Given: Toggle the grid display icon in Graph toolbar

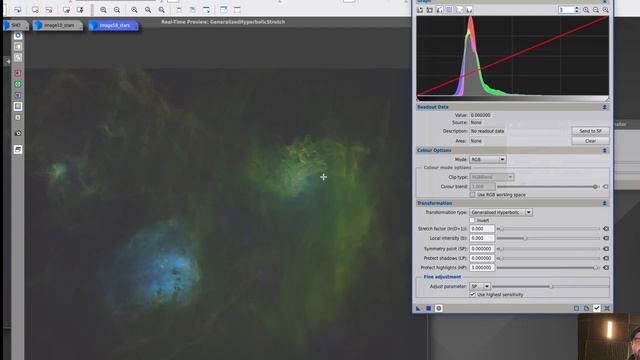Looking at the screenshot, I should (x=449, y=9).
